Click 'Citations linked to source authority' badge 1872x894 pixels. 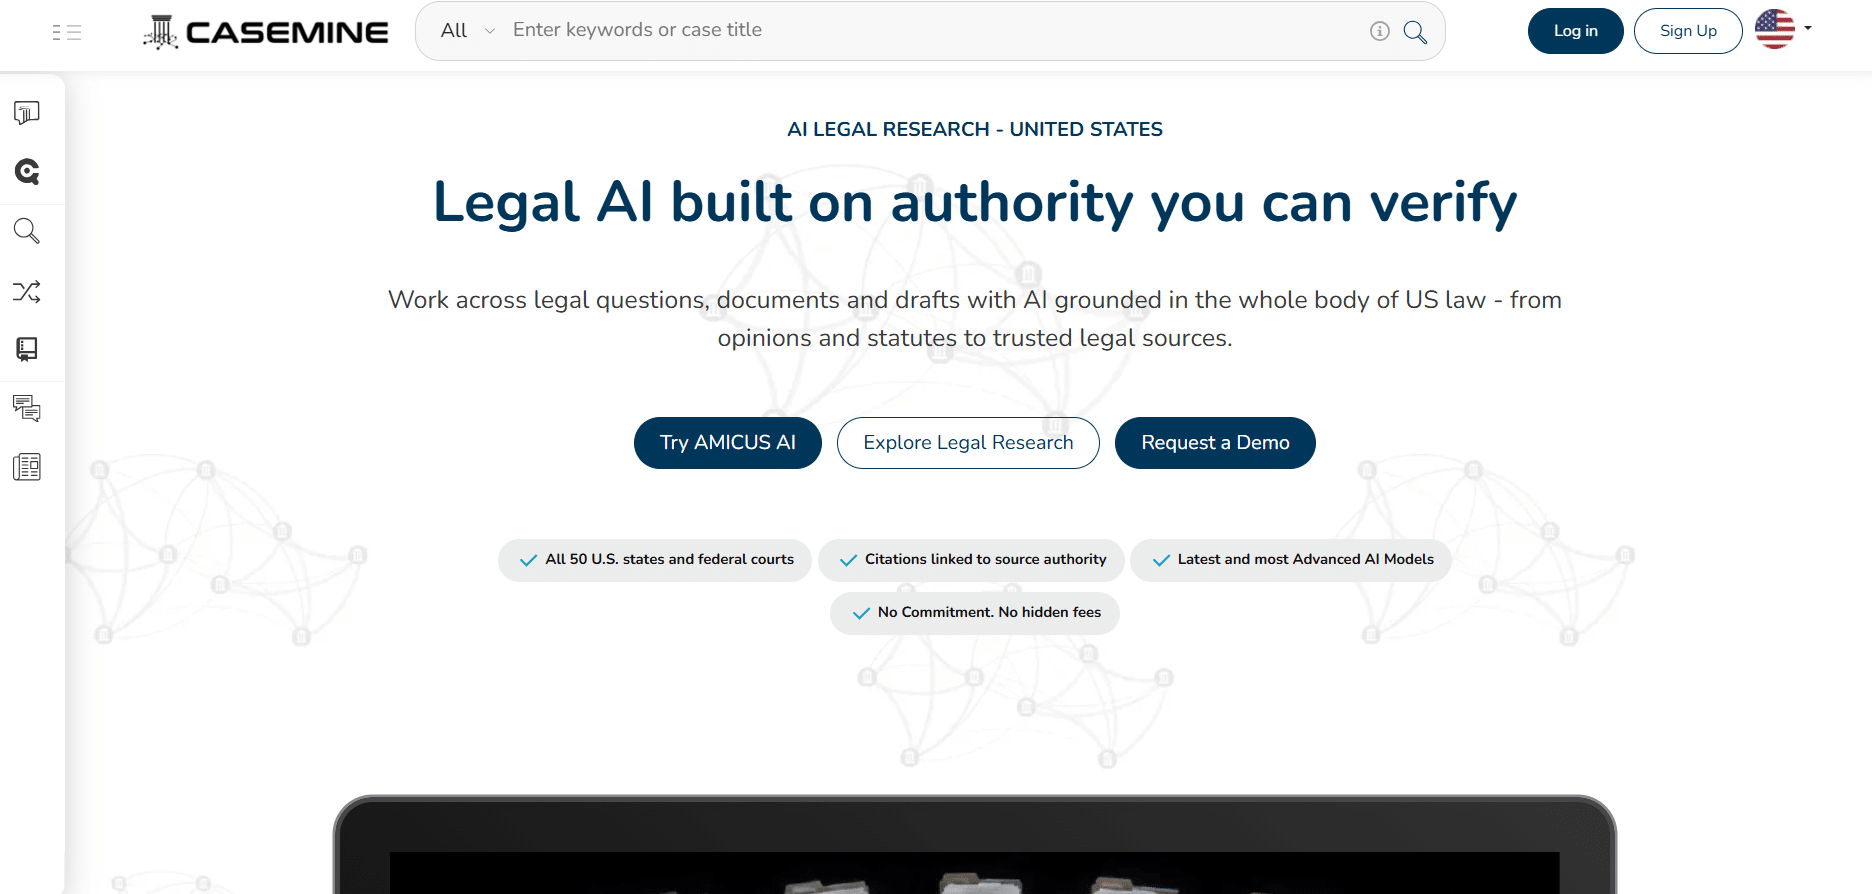coord(971,560)
